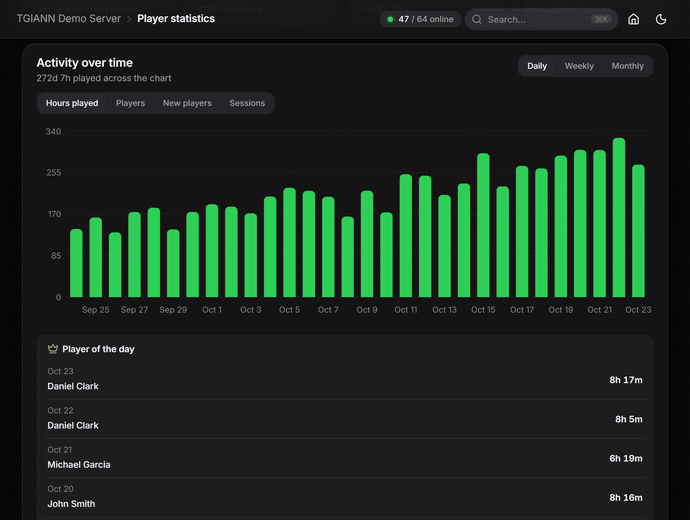This screenshot has height=520, width=690.
Task: Click the 8h 16m playtime value
Action: pos(626,498)
